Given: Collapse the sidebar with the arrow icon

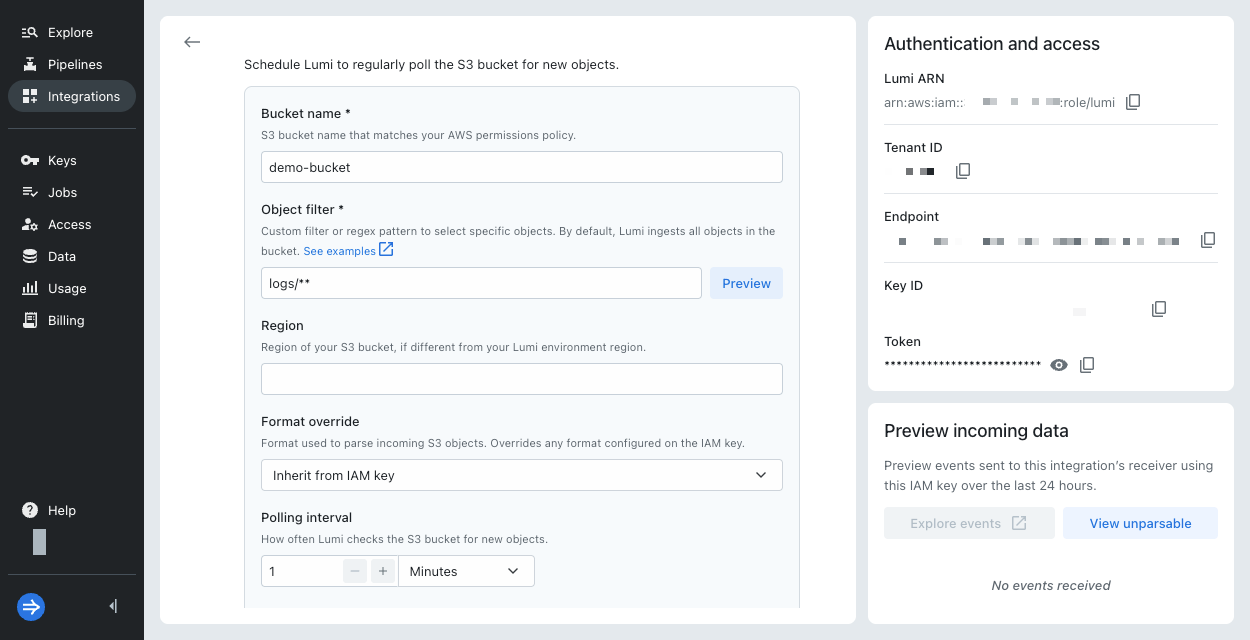Looking at the screenshot, I should coord(113,606).
